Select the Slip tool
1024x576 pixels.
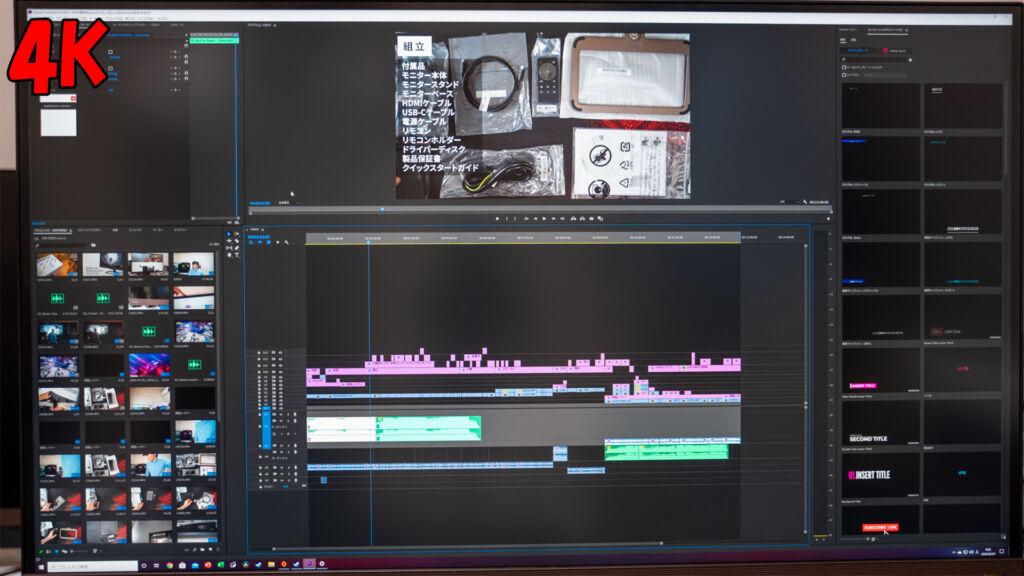pyautogui.click(x=229, y=248)
